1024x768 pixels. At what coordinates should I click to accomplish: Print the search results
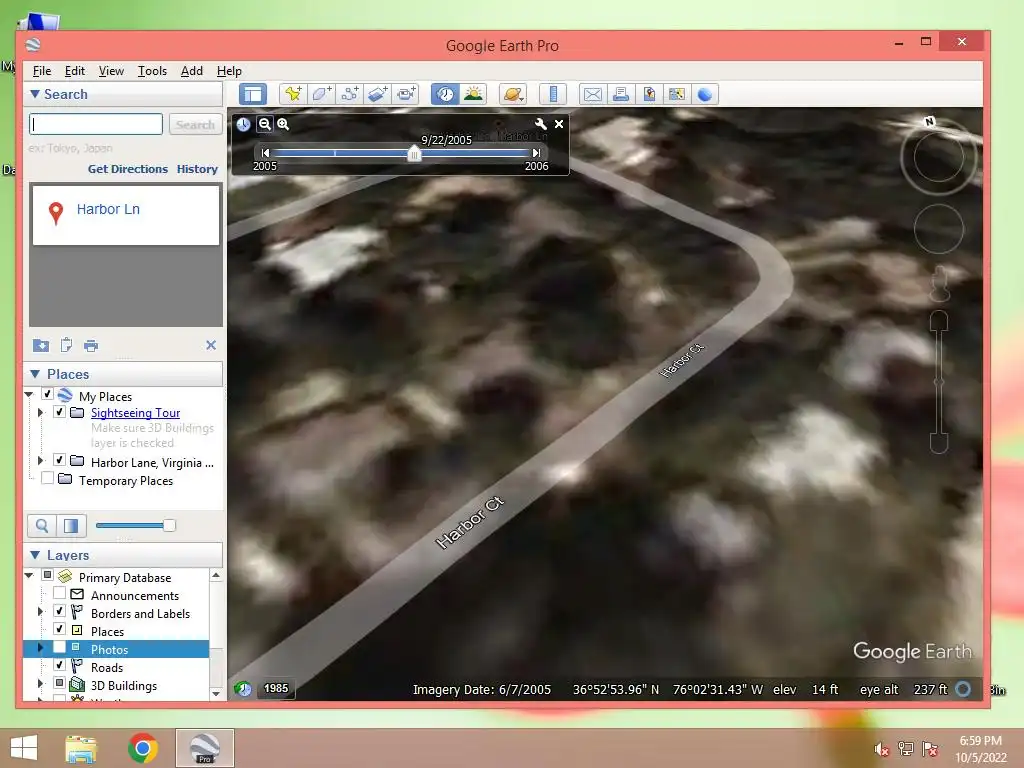tap(91, 345)
